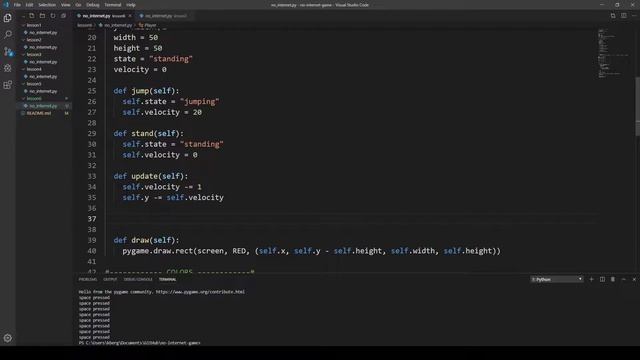This screenshot has height=360, width=640.
Task: Select no_internet.py under lesson6 folder
Action: (x=43, y=106)
